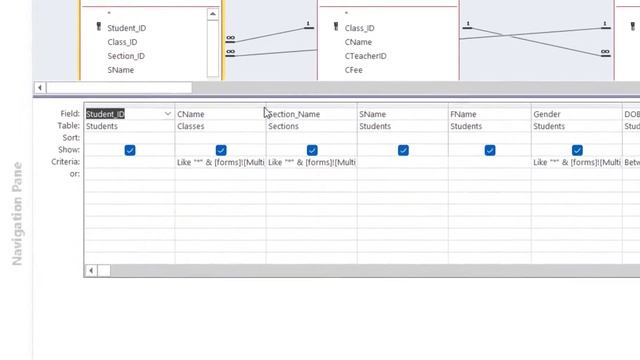
Task: Click the table pane horizontal scrollbar thumb
Action: coord(119,87)
